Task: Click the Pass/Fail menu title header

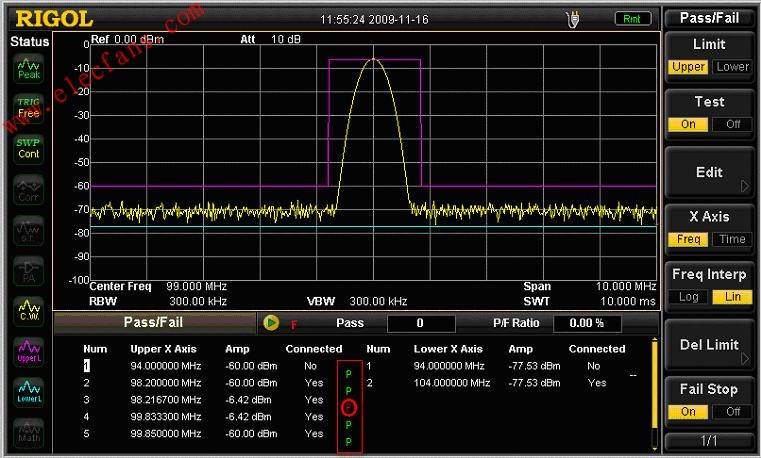Action: pyautogui.click(x=709, y=18)
